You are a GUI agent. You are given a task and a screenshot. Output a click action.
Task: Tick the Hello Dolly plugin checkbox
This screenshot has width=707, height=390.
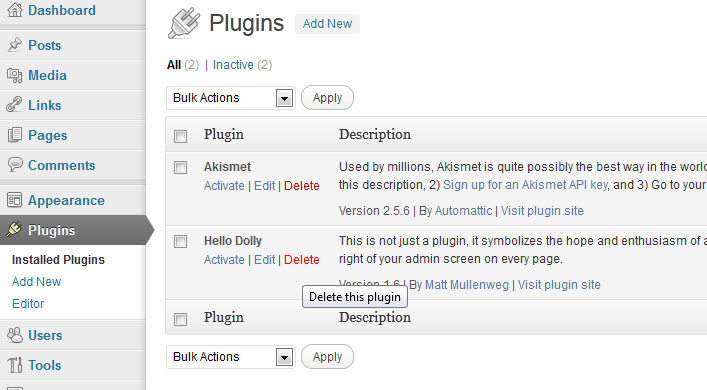[180, 242]
